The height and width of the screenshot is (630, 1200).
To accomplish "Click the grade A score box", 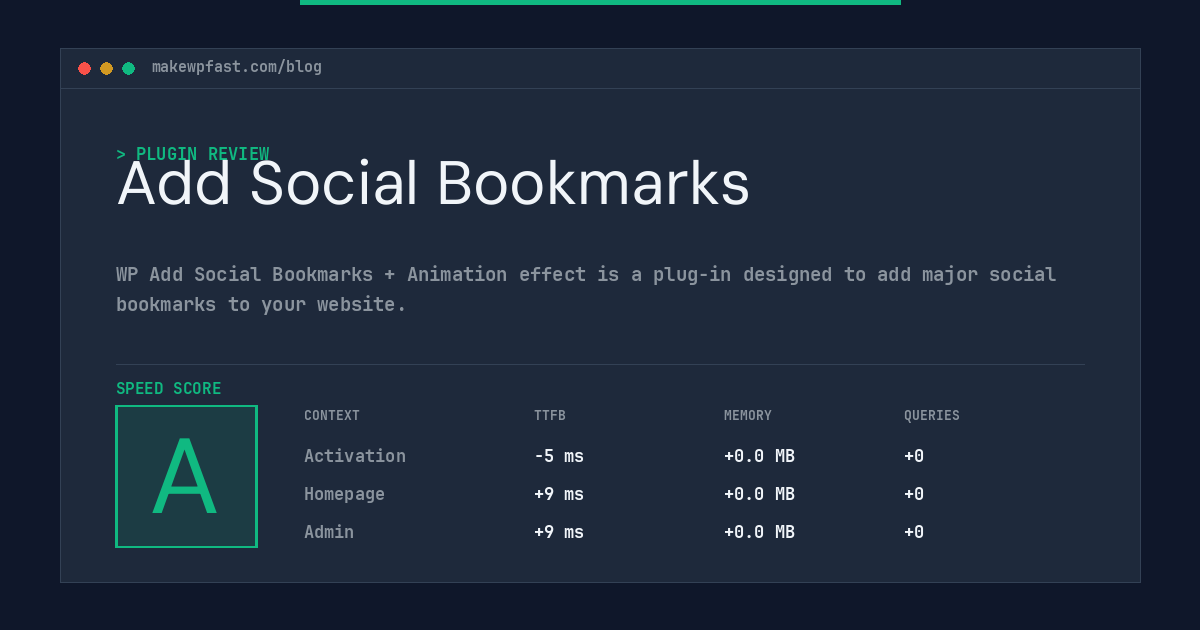I will point(186,476).
